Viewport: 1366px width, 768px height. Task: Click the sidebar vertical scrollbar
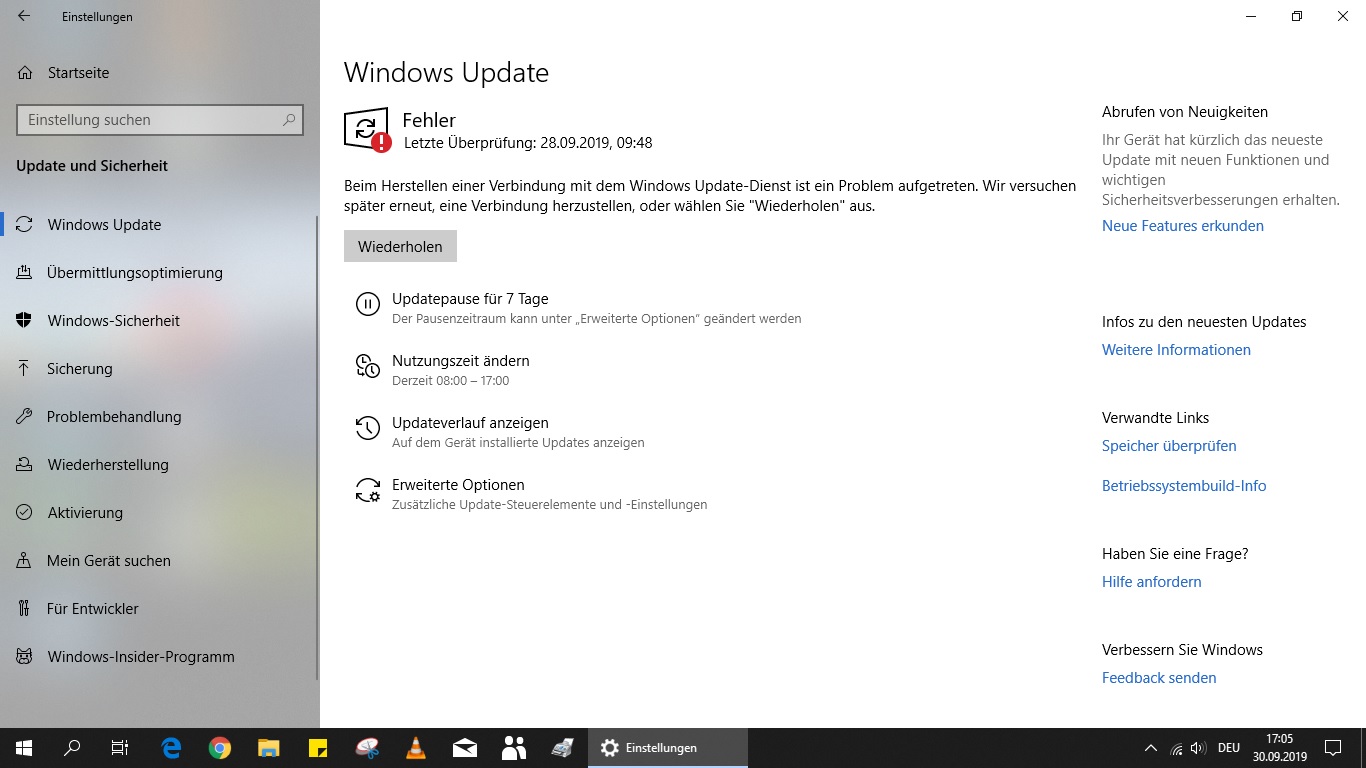317,447
